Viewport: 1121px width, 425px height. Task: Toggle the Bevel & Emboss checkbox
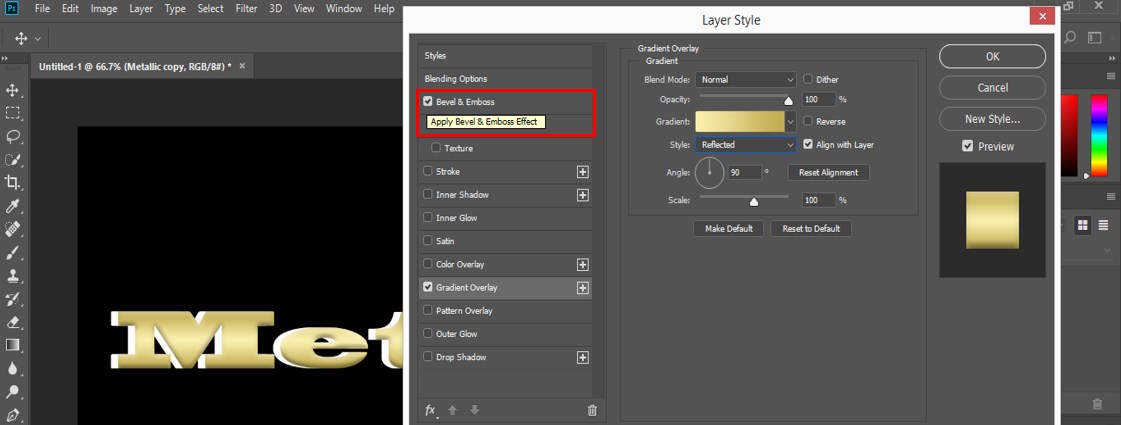(x=428, y=102)
